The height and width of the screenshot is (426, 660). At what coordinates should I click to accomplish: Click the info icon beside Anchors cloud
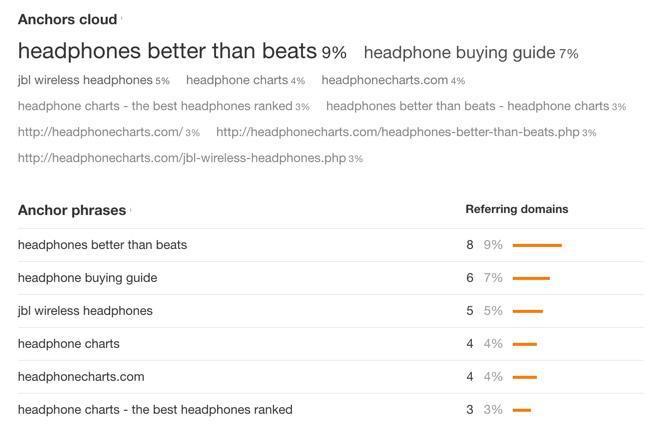tap(121, 18)
